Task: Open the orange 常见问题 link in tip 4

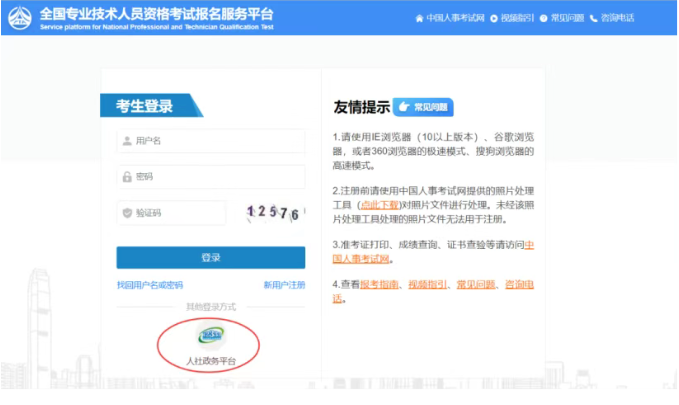Action: pyautogui.click(x=476, y=284)
